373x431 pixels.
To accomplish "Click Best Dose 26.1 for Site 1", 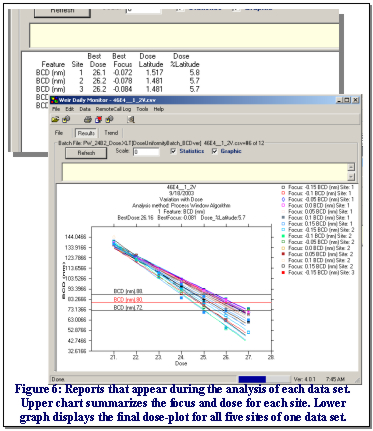I will pos(99,72).
